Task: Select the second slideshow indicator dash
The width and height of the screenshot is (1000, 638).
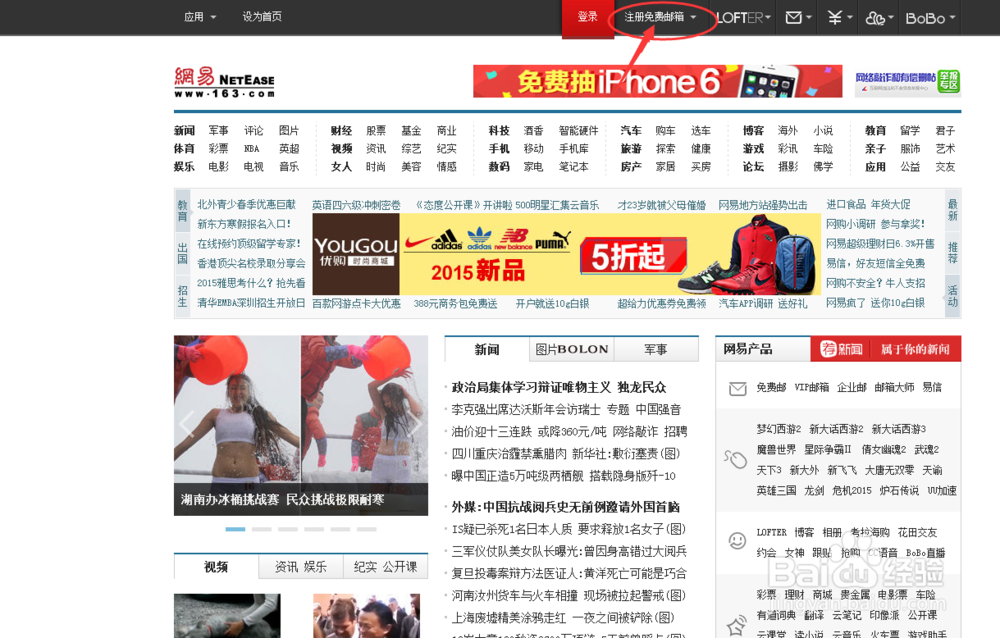Action: (x=261, y=529)
